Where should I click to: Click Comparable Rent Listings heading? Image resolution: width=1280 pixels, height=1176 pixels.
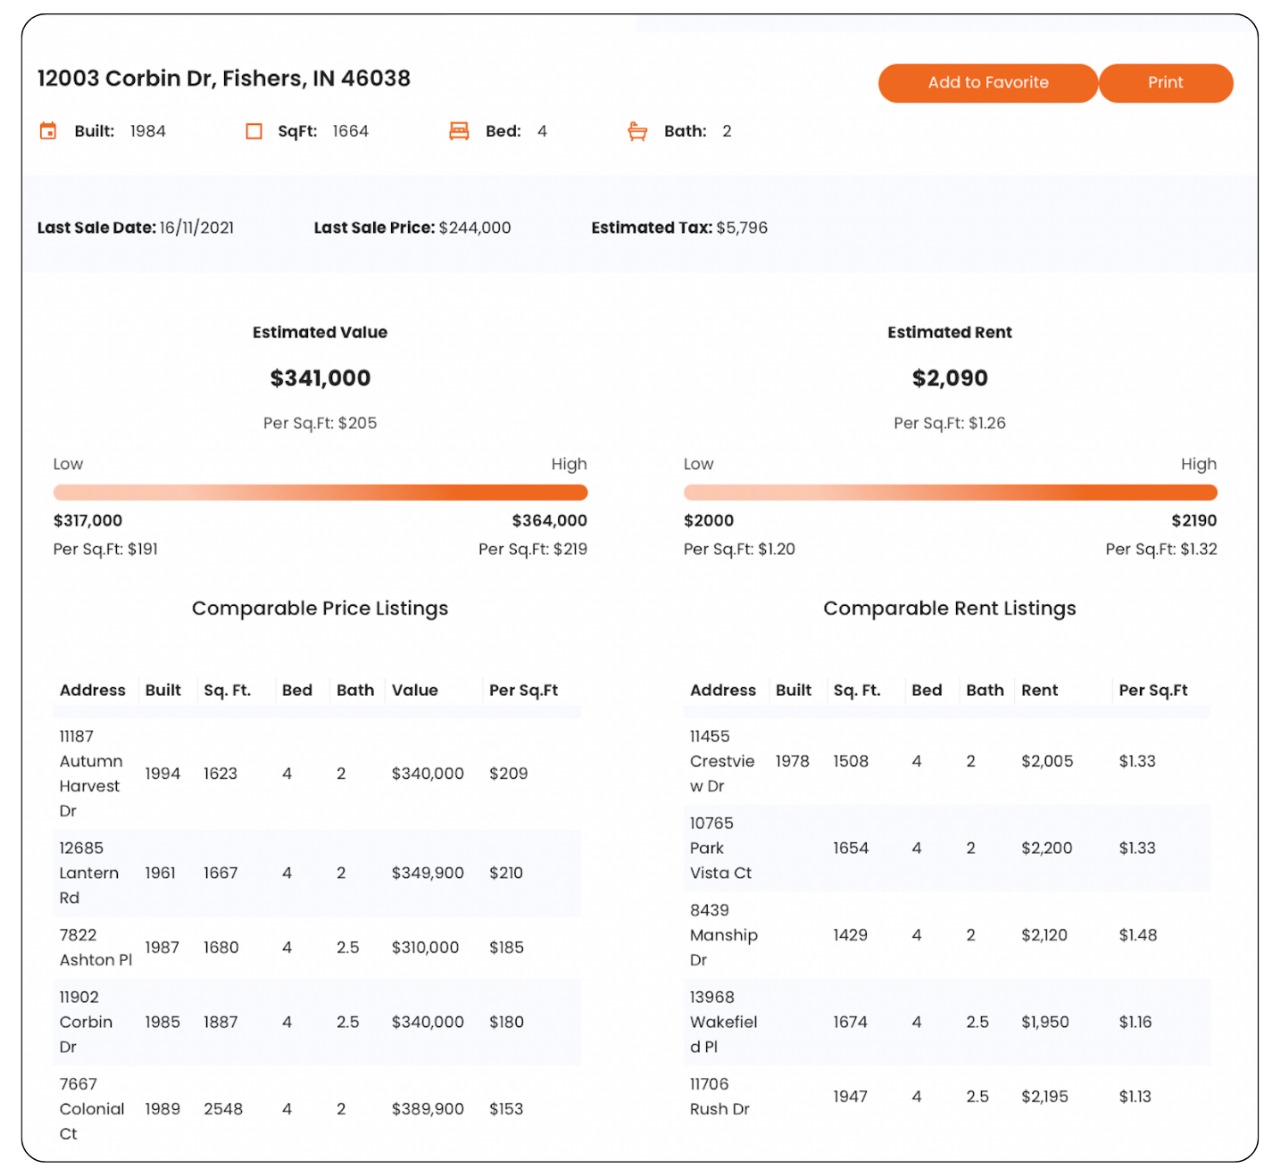pyautogui.click(x=950, y=608)
